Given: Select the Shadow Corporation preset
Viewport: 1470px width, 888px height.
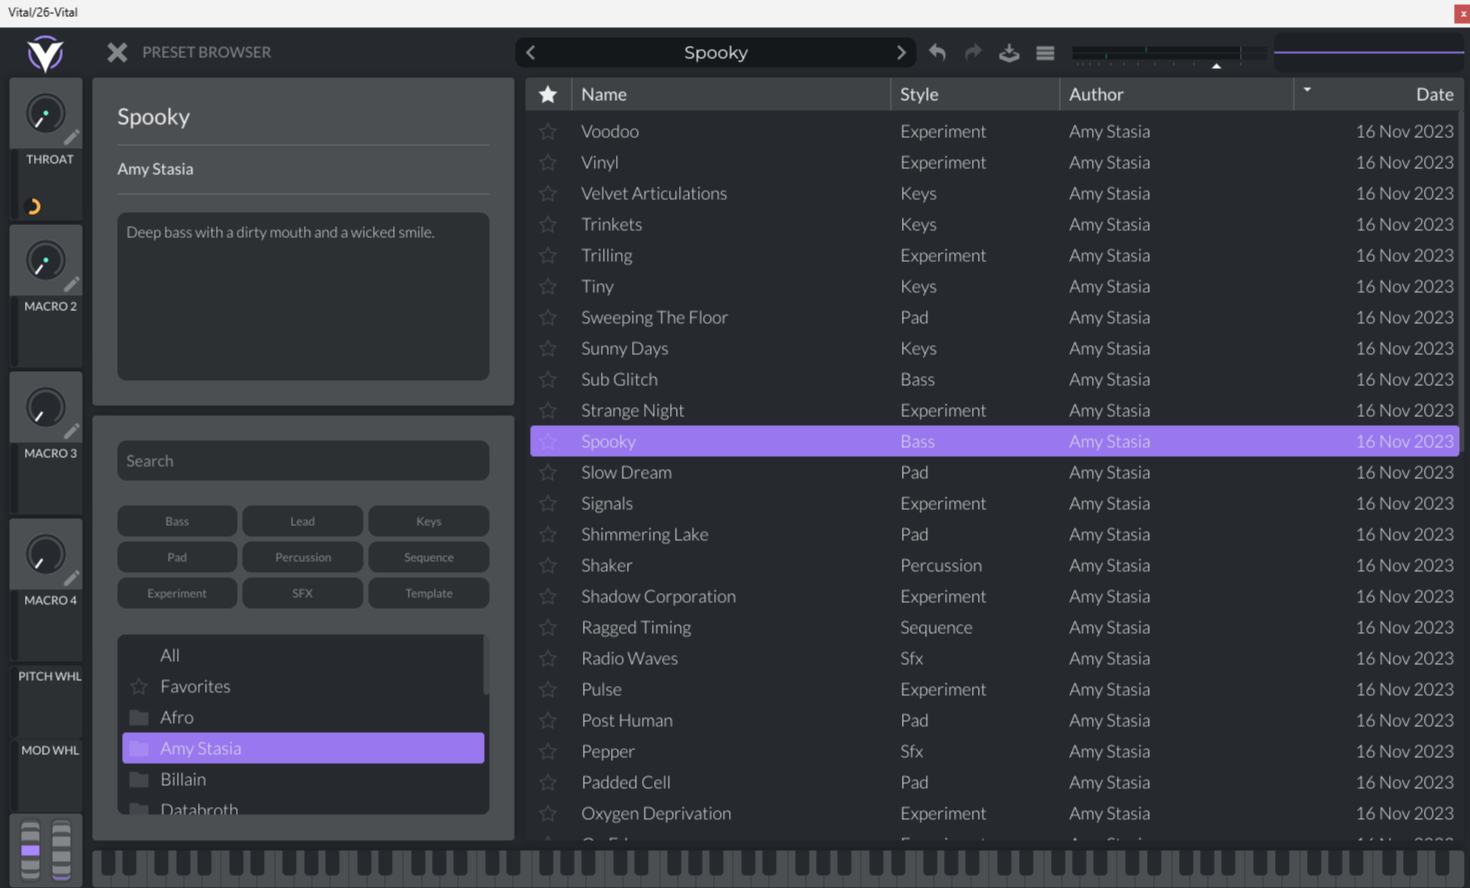Looking at the screenshot, I should [x=994, y=596].
